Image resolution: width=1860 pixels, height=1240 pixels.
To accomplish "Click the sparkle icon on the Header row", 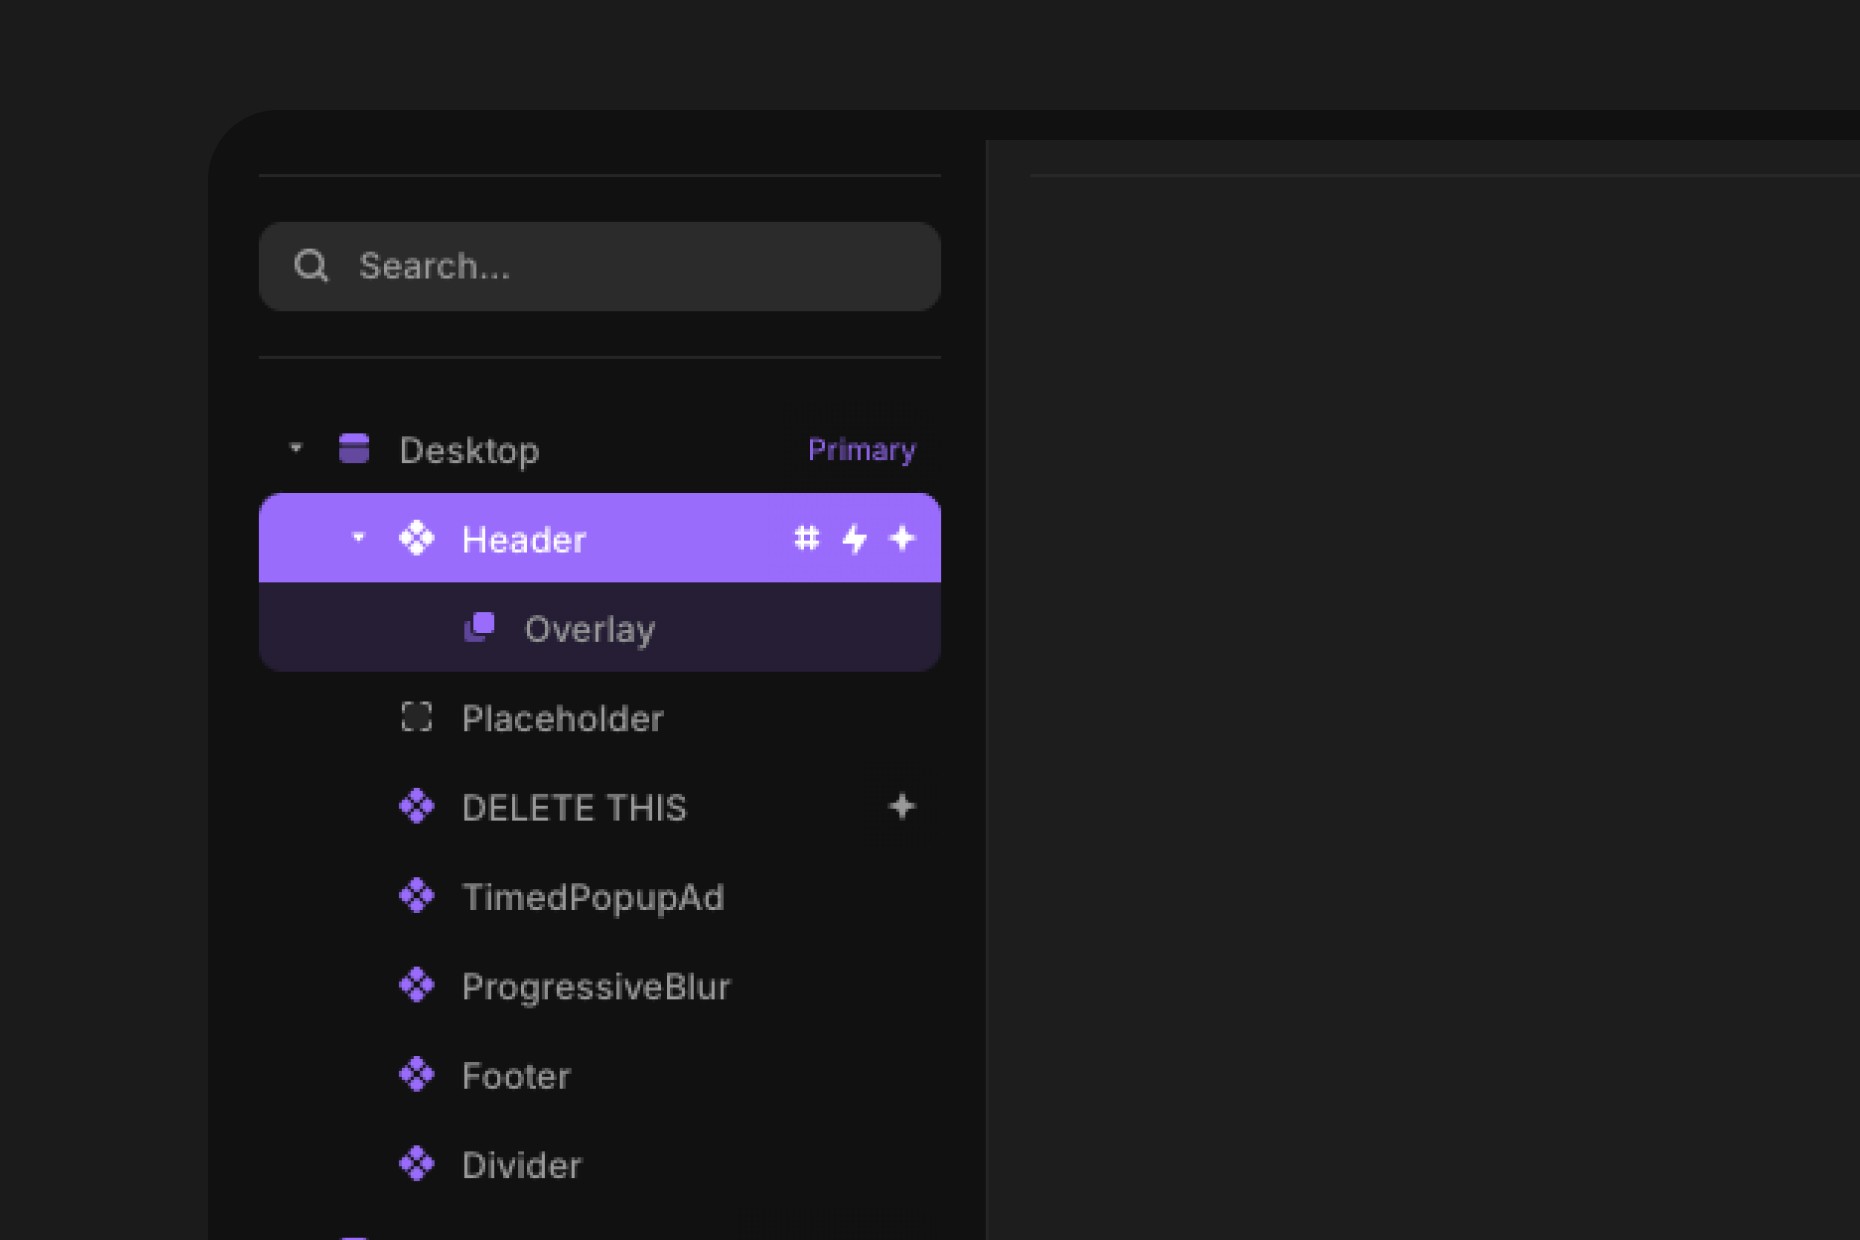I will pyautogui.click(x=903, y=538).
